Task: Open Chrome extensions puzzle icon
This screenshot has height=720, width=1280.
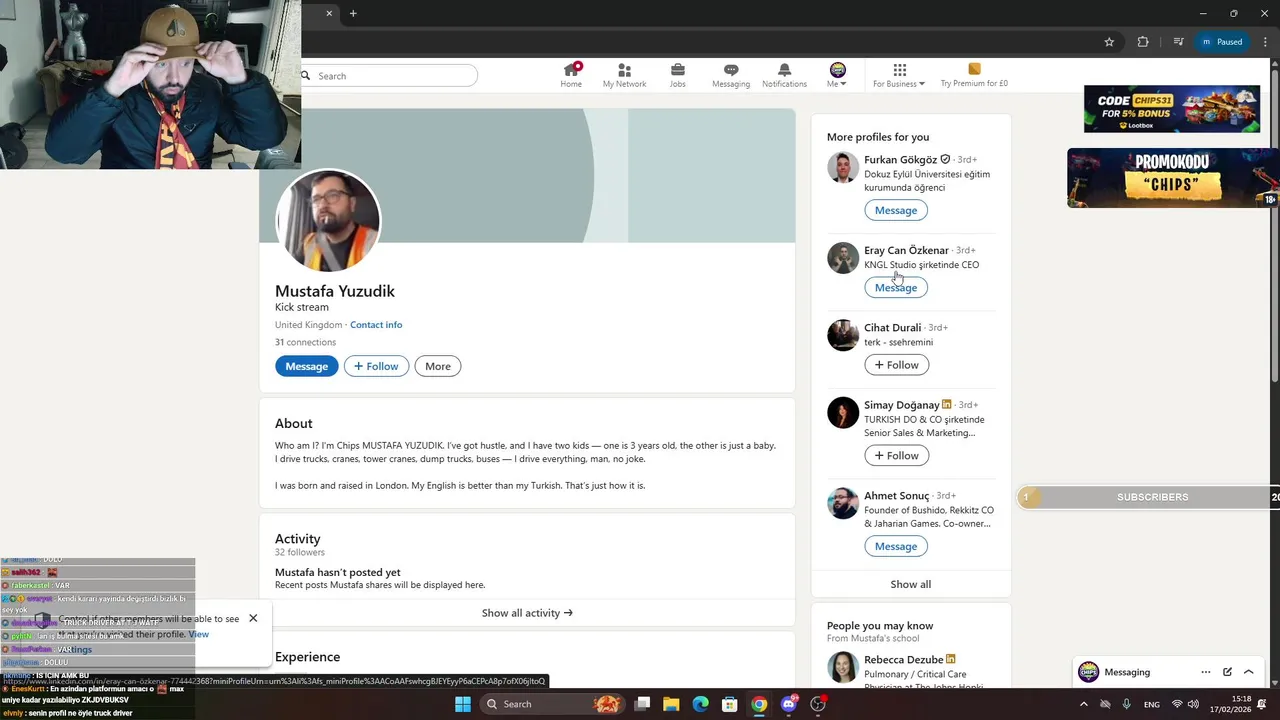Action: (x=1143, y=42)
